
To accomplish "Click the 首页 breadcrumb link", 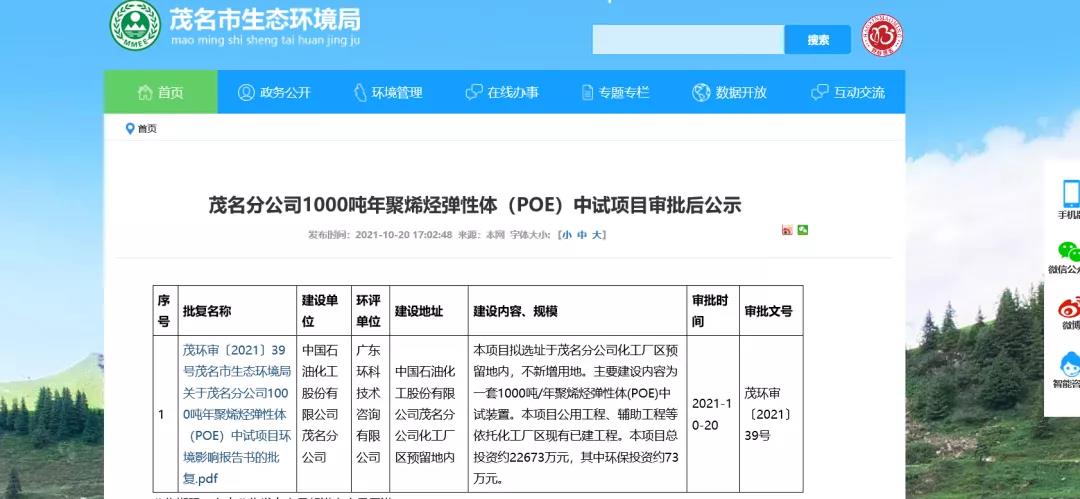I will 147,129.
